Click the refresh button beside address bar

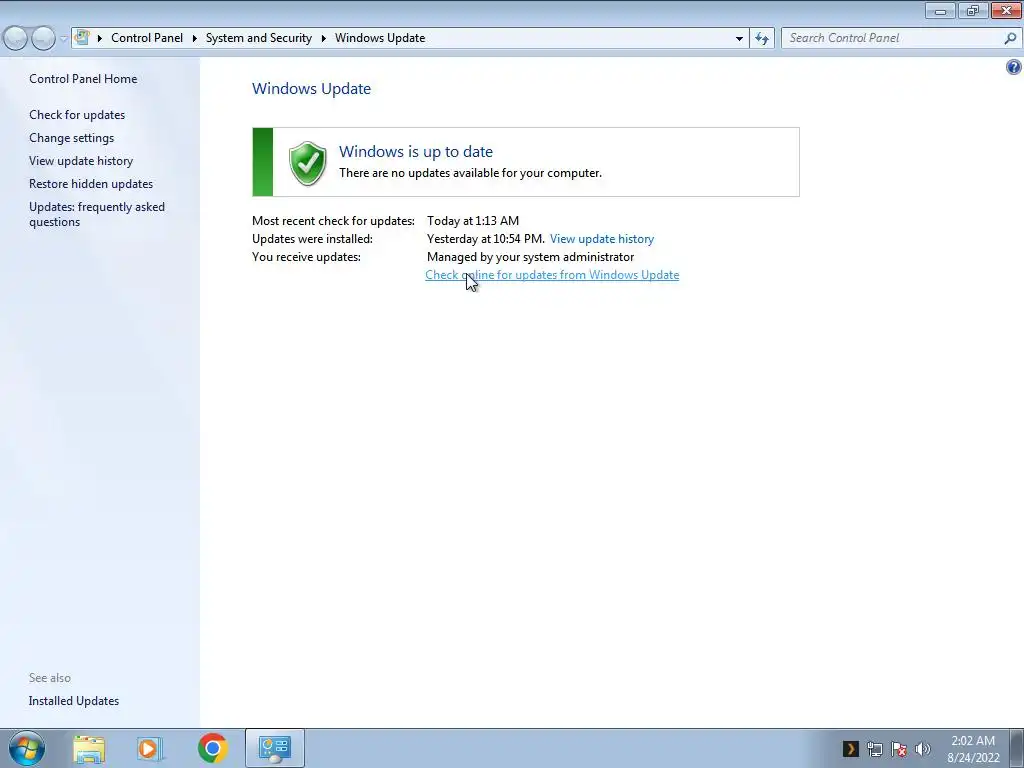tap(761, 39)
